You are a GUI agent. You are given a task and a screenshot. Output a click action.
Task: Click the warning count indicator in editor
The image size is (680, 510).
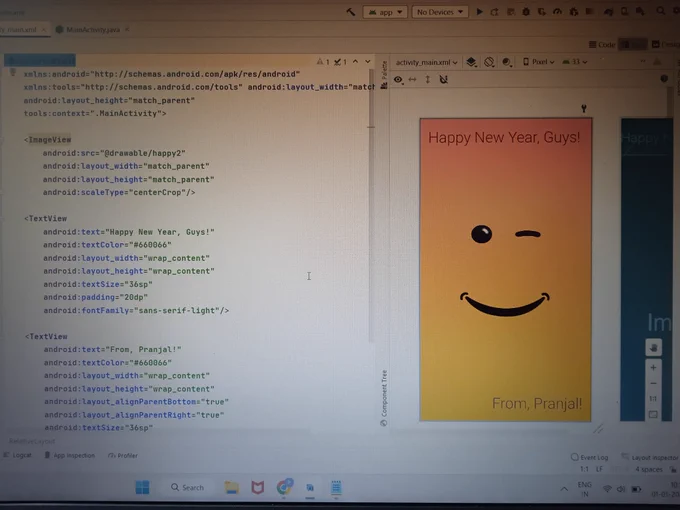click(323, 62)
